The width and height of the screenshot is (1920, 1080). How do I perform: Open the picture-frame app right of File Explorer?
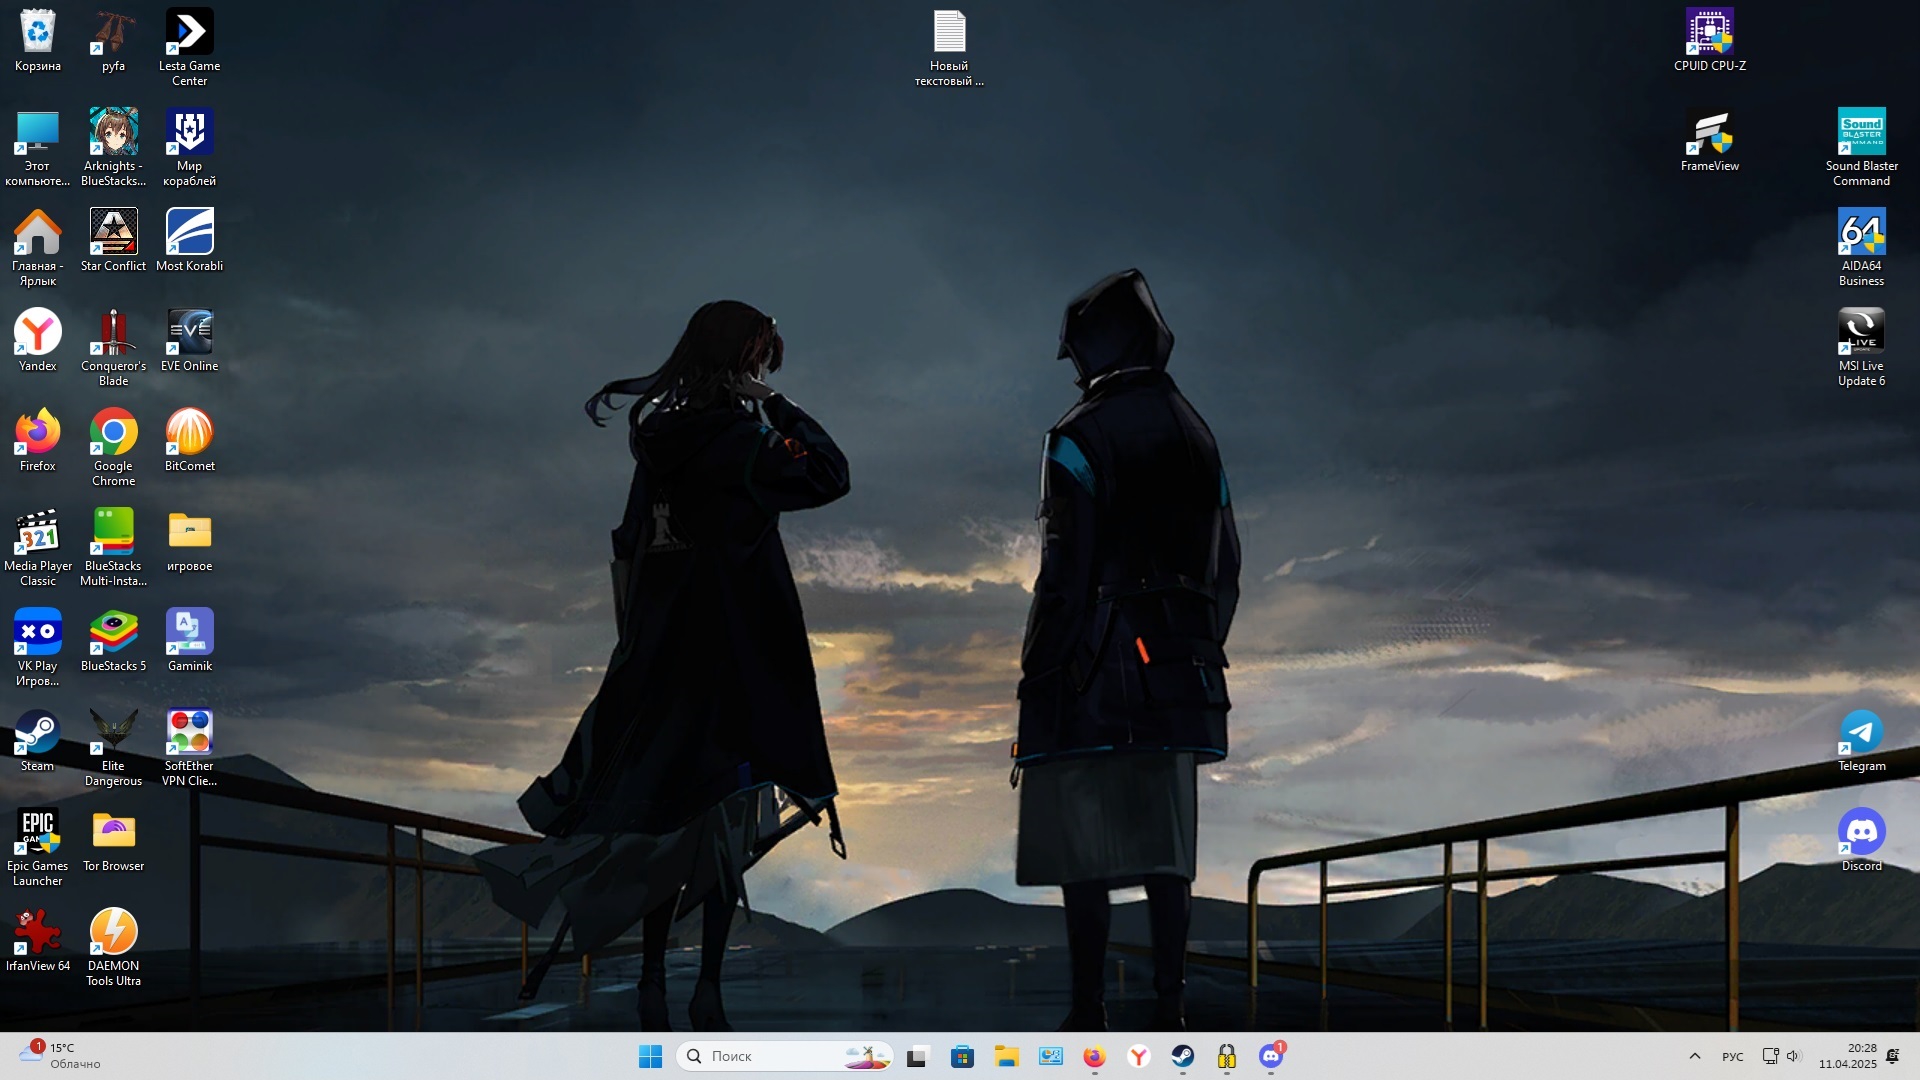tap(1050, 1056)
